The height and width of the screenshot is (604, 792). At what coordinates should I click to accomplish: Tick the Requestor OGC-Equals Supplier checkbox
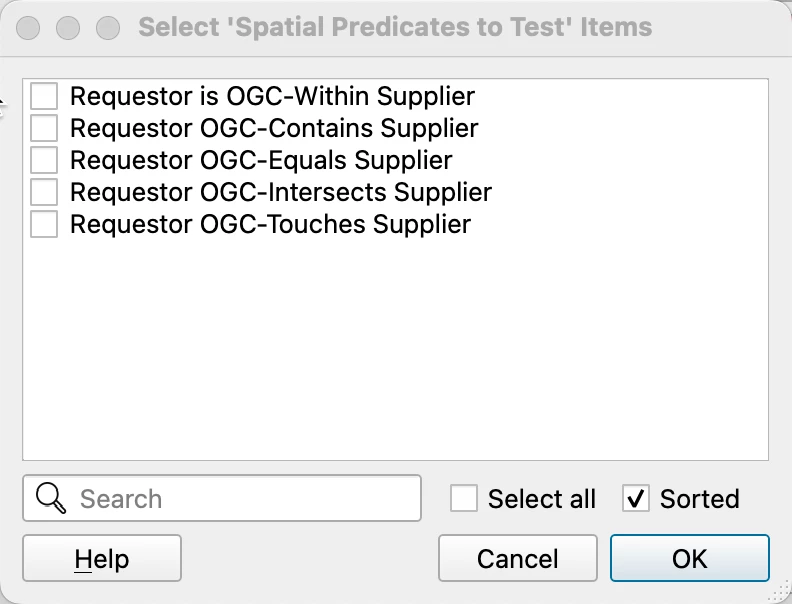44,160
